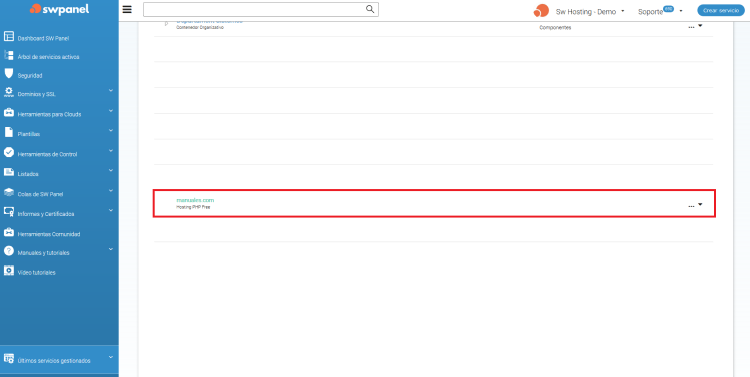Open Herramientas Comunidad

tap(49, 234)
